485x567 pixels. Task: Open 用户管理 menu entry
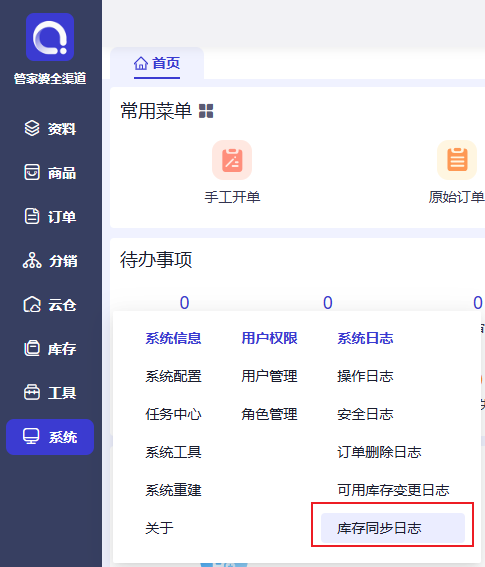[x=269, y=376]
